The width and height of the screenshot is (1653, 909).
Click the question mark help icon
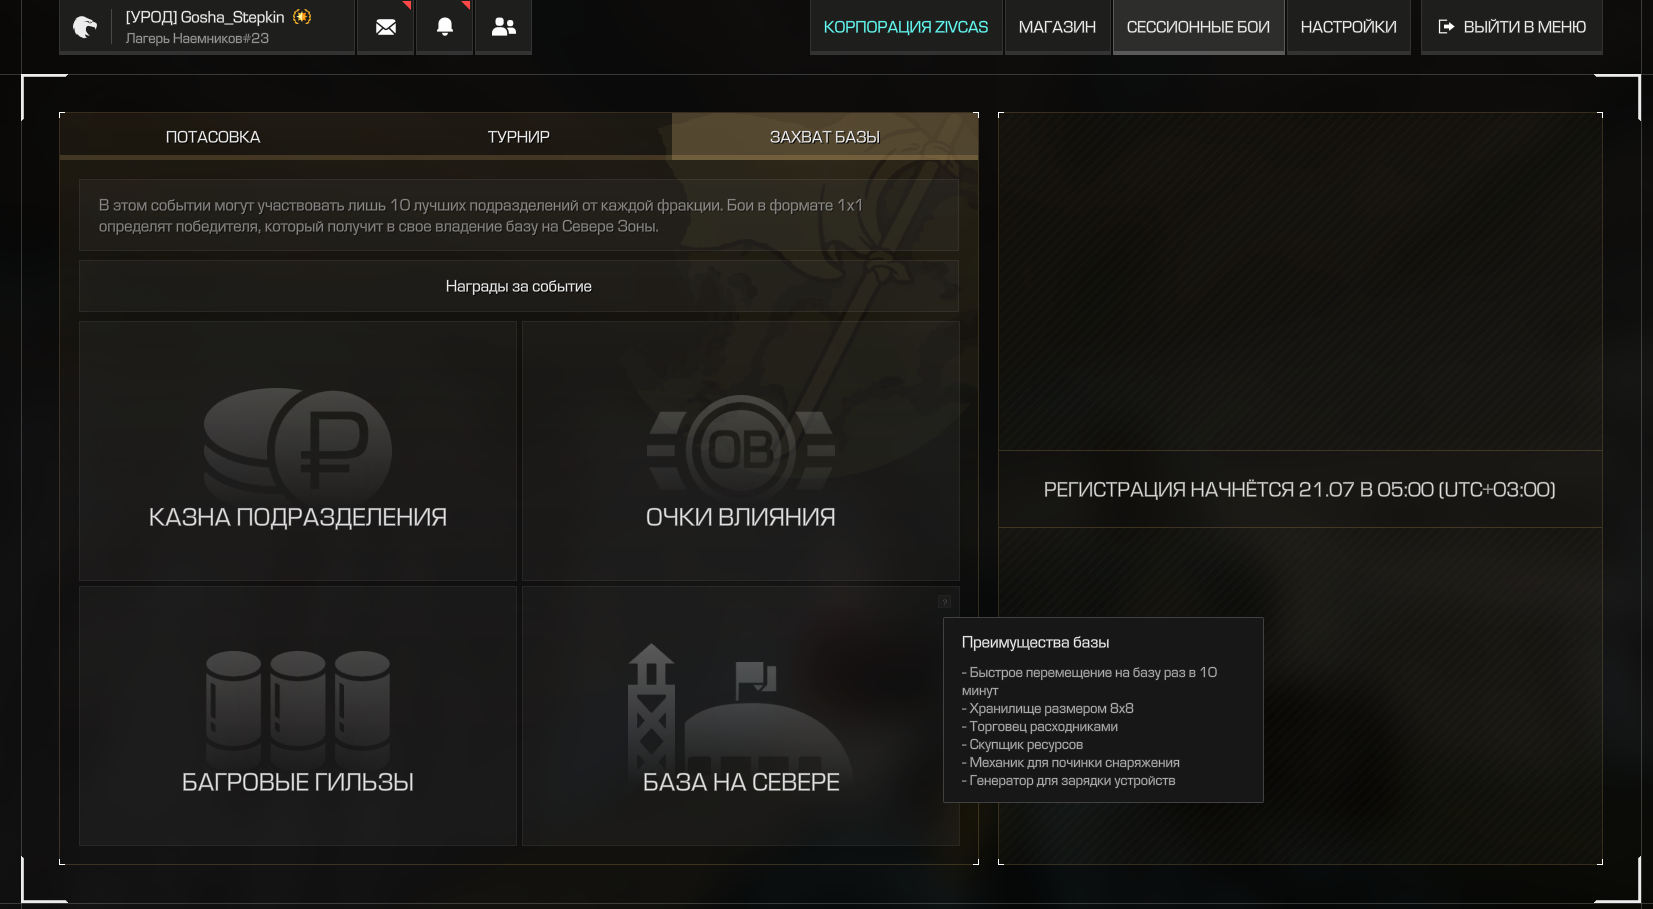(944, 601)
